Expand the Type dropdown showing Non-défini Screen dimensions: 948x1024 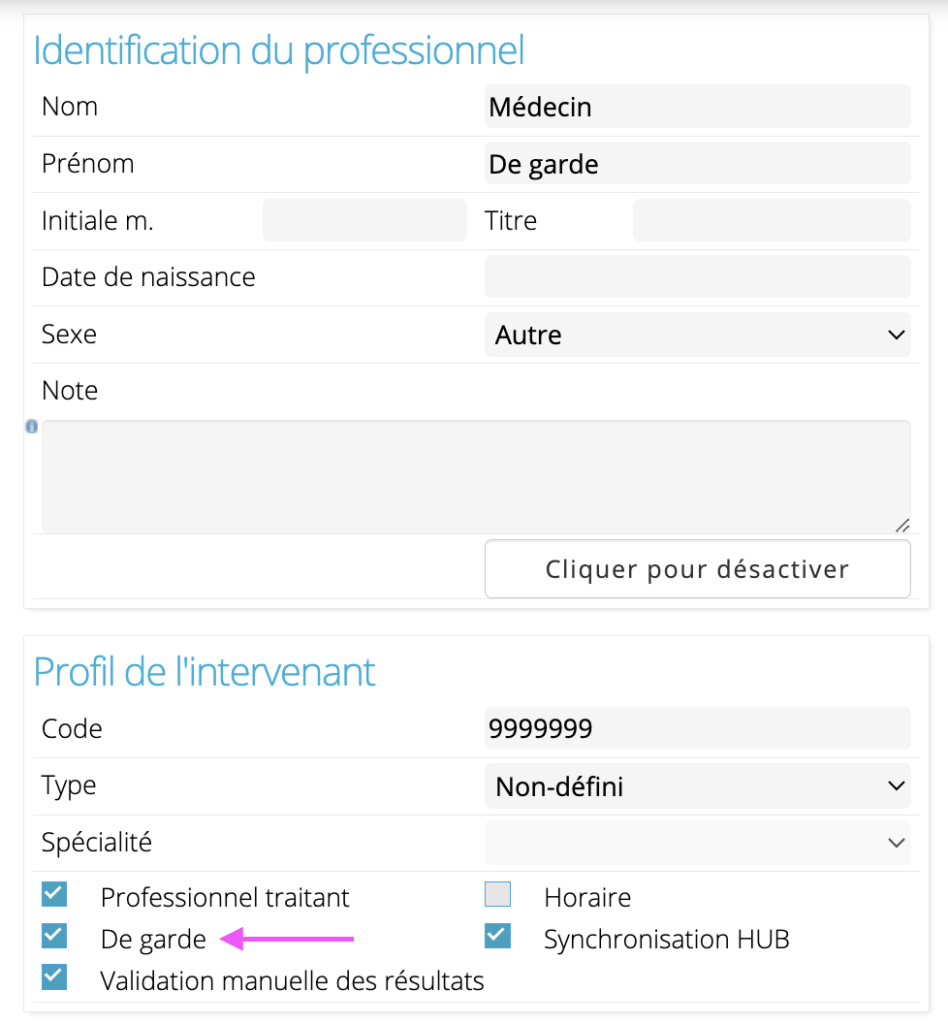tap(697, 786)
